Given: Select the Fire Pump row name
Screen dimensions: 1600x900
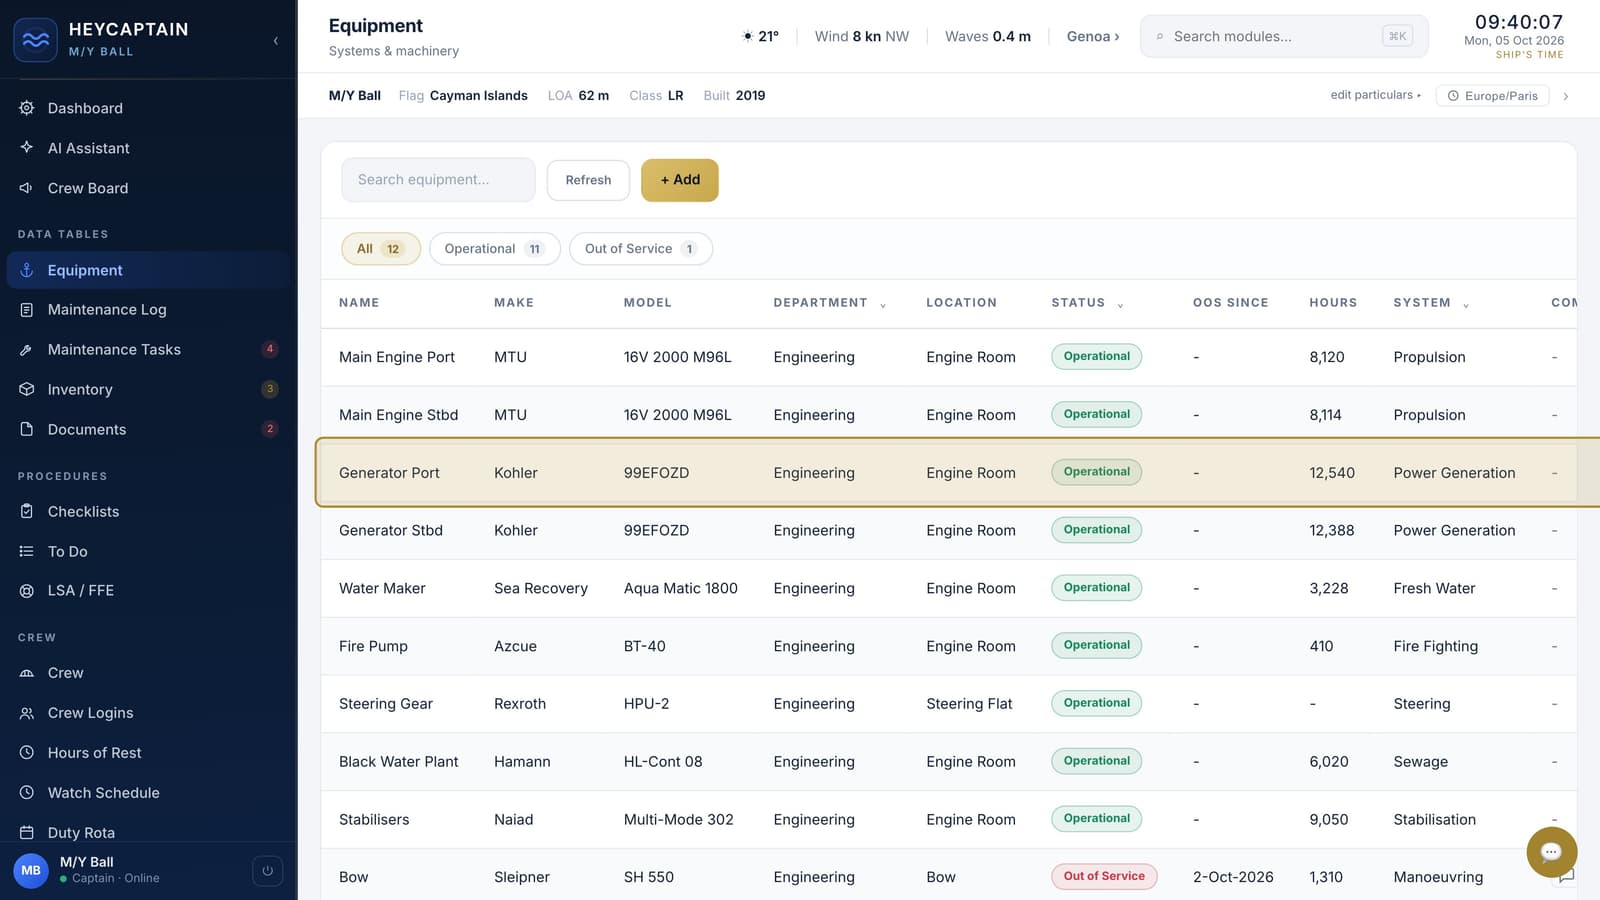Looking at the screenshot, I should tap(373, 646).
